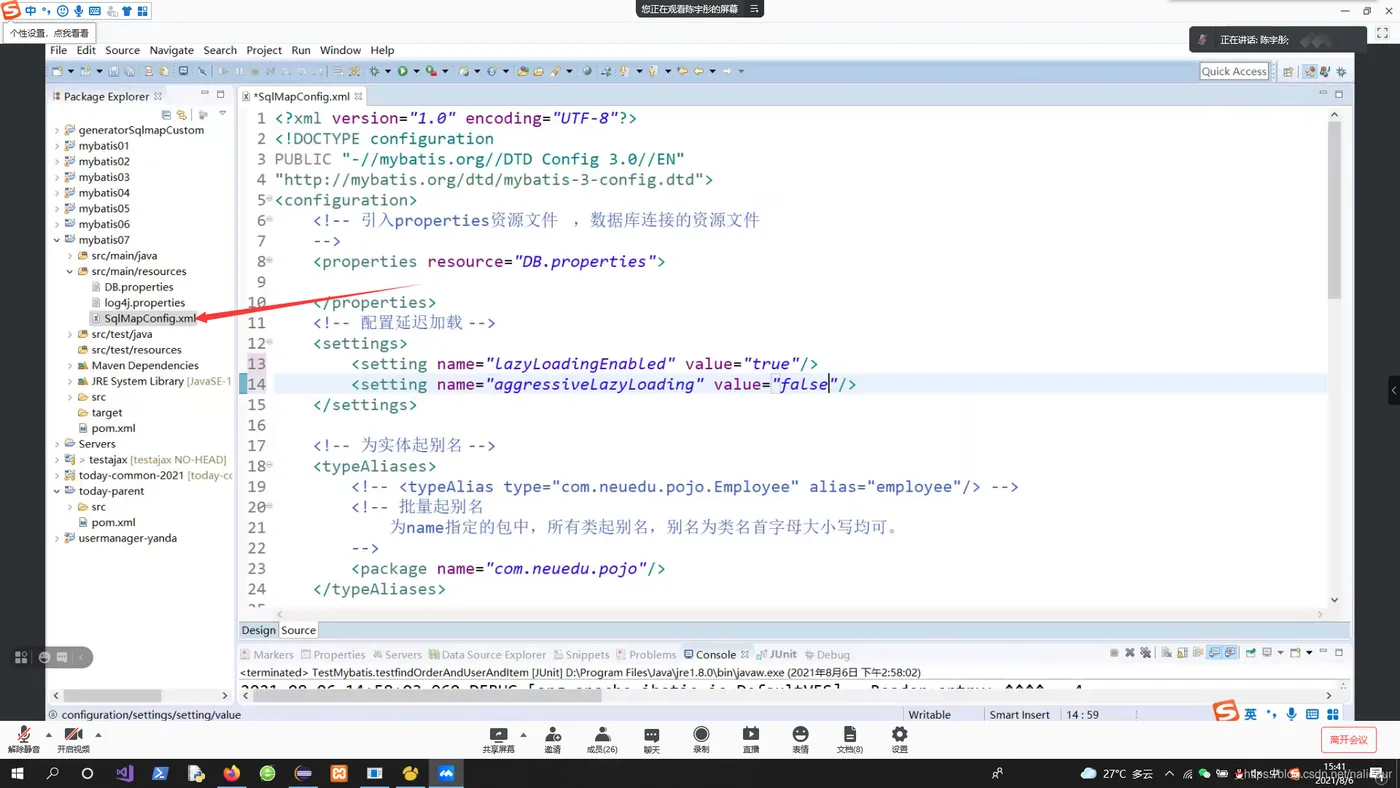Click the Save toolbar icon
1400x788 pixels.
114,71
